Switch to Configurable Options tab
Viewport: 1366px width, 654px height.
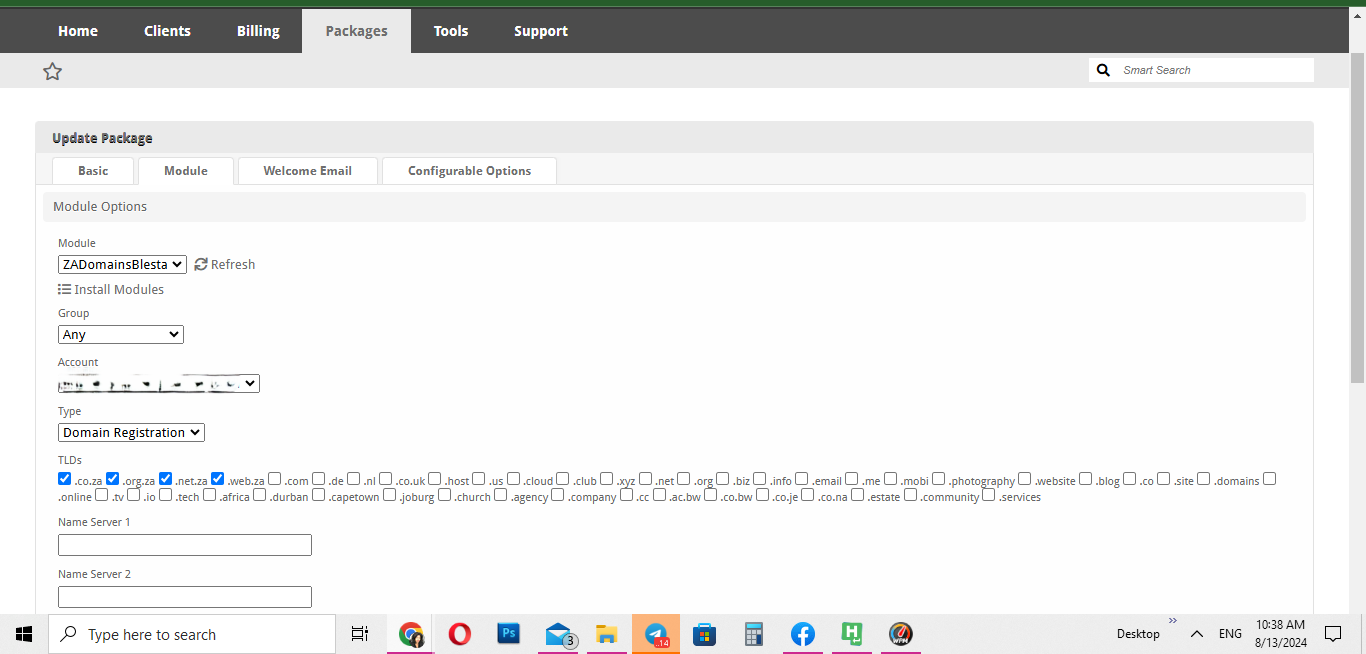(x=469, y=171)
